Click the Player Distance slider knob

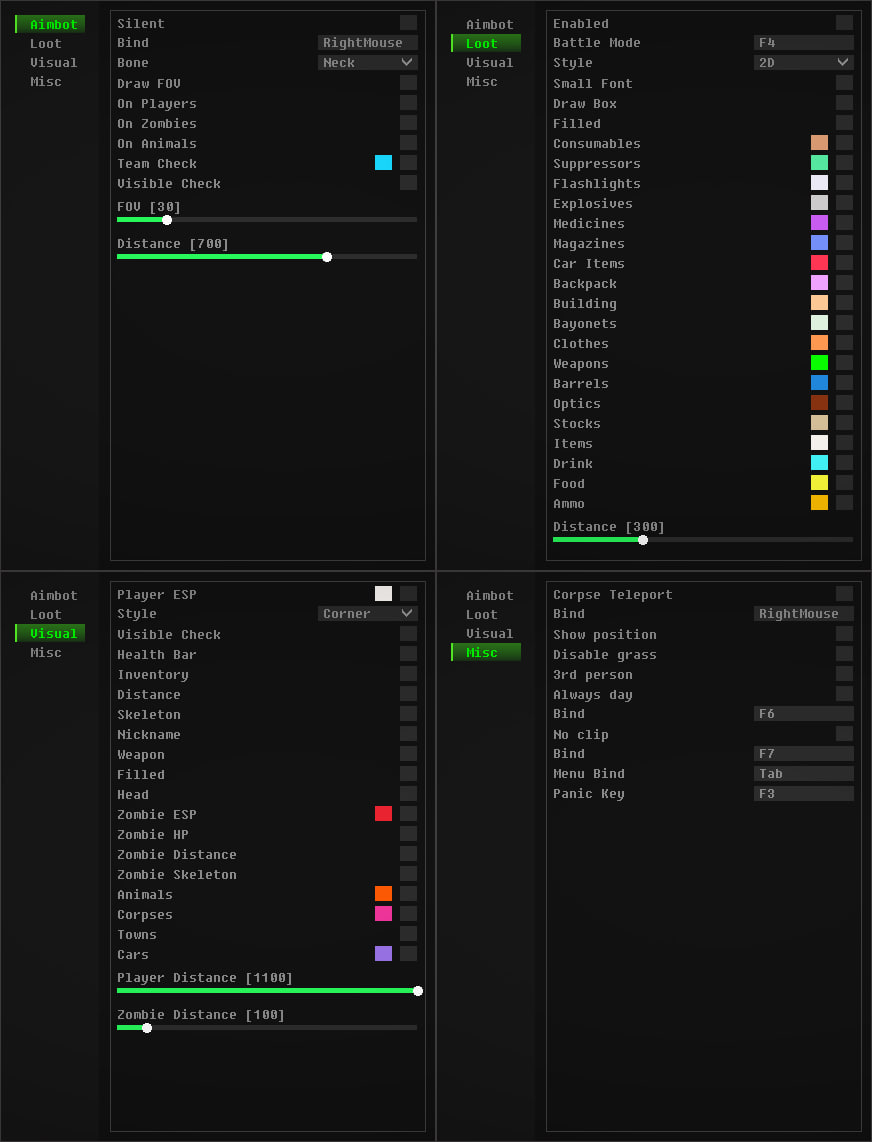pos(417,991)
